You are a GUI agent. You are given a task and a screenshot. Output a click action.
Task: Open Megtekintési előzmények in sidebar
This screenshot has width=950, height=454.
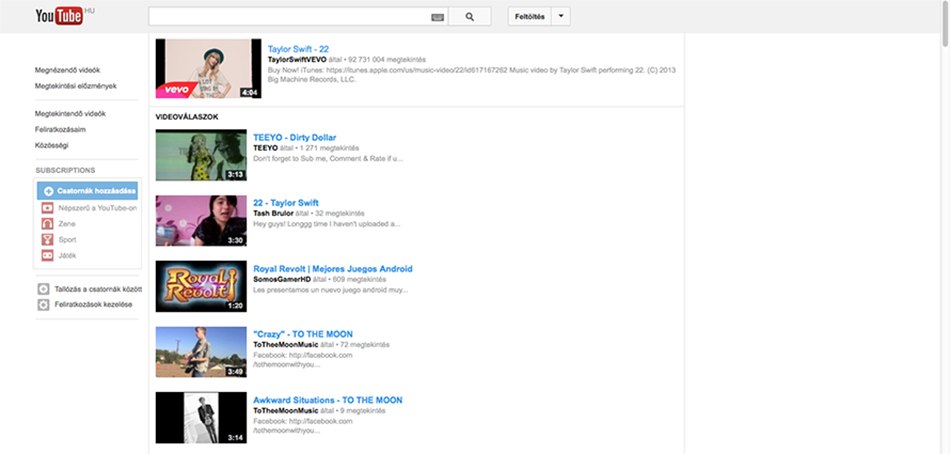(x=76, y=86)
